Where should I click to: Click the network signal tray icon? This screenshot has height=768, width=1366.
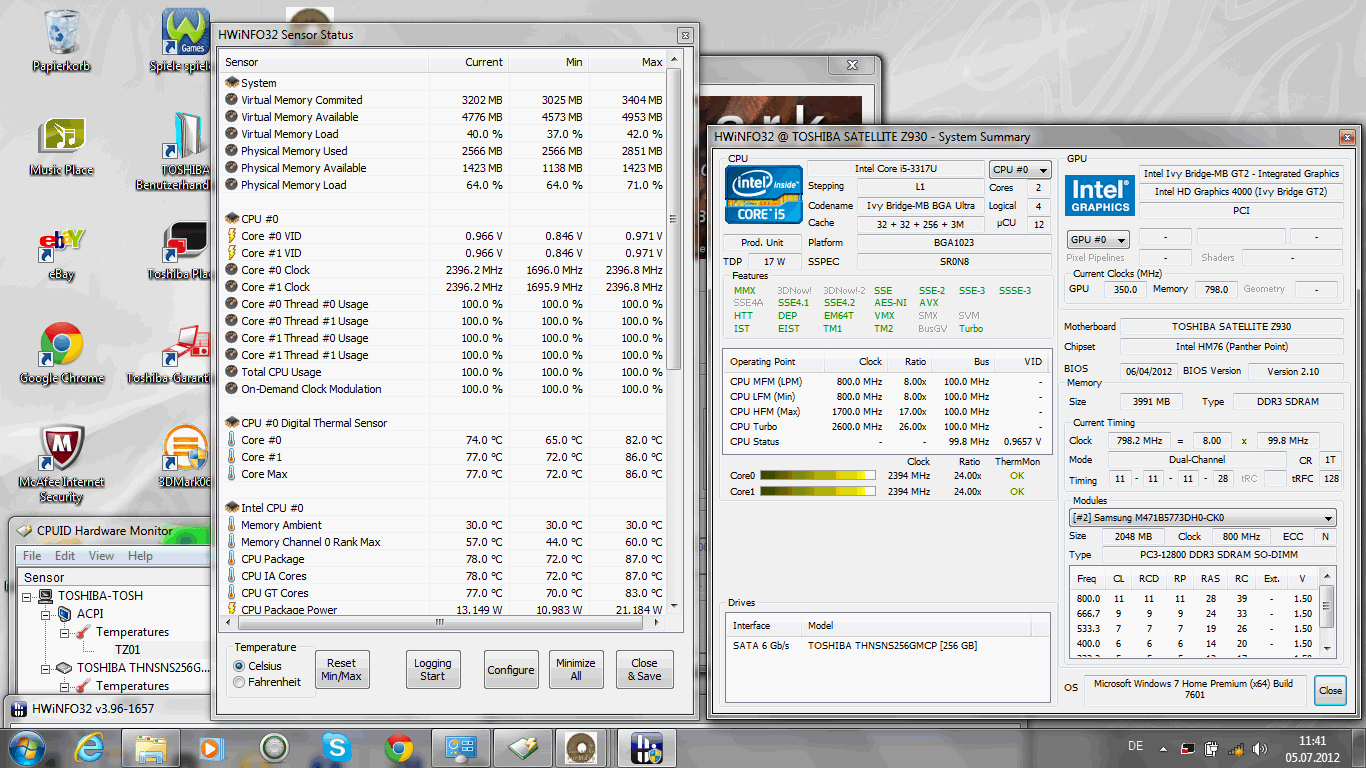[x=1236, y=748]
